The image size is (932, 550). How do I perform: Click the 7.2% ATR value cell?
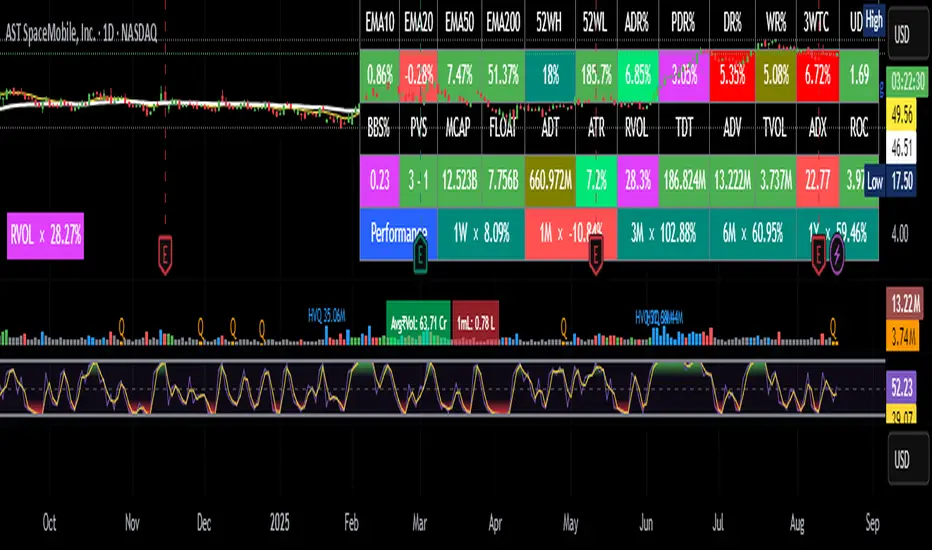coord(596,181)
